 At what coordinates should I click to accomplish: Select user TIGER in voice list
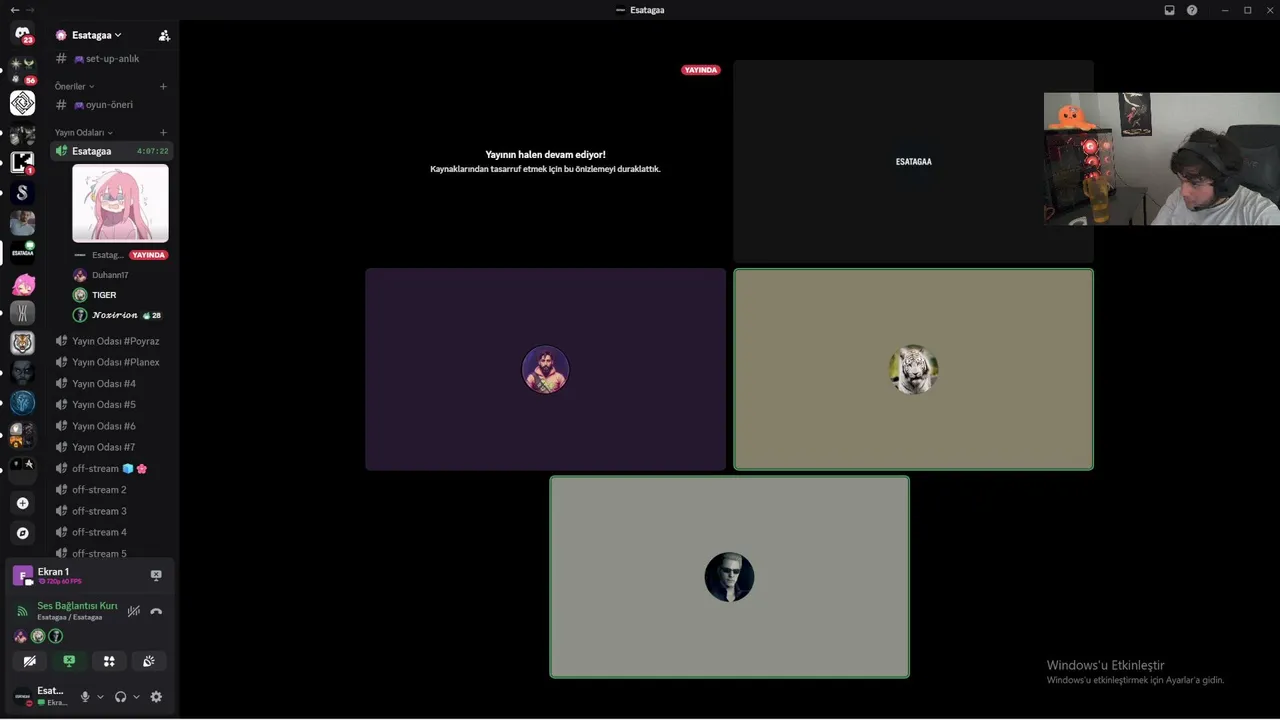(x=120, y=295)
